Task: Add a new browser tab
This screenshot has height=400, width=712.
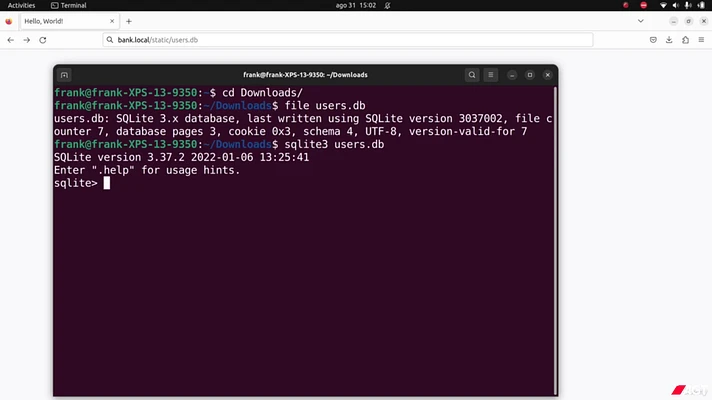Action: (x=129, y=21)
